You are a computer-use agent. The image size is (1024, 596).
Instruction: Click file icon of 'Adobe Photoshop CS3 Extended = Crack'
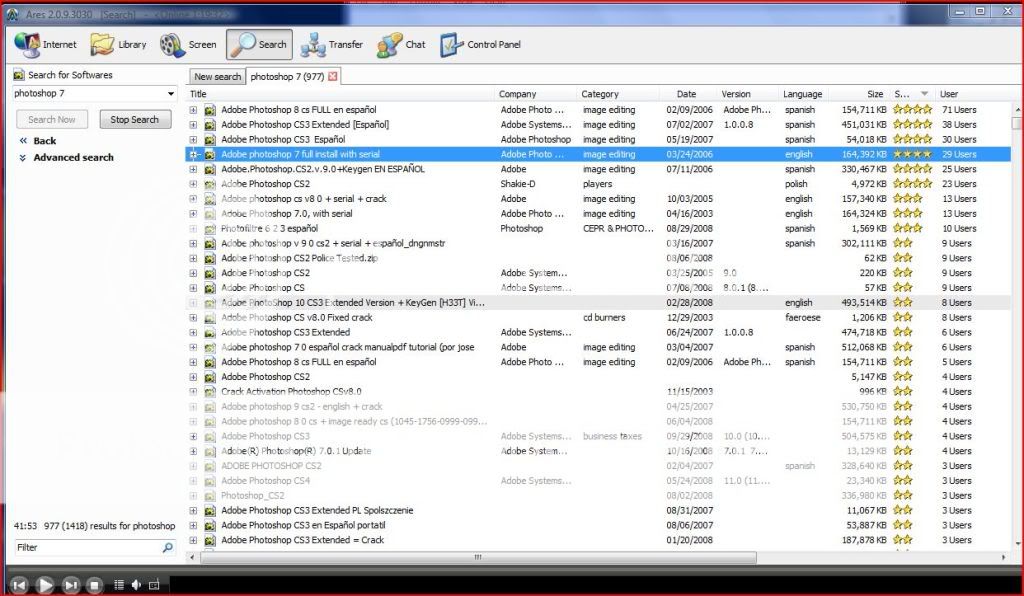210,541
